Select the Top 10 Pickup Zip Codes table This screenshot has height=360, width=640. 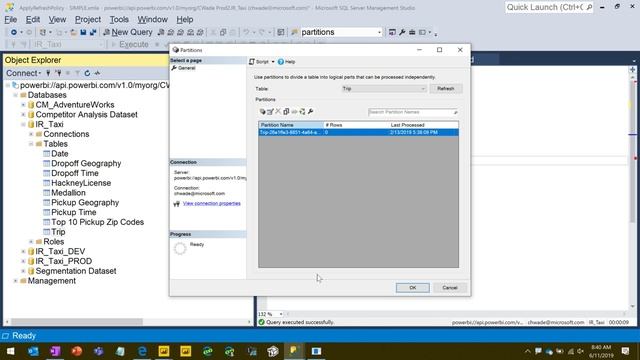point(98,222)
